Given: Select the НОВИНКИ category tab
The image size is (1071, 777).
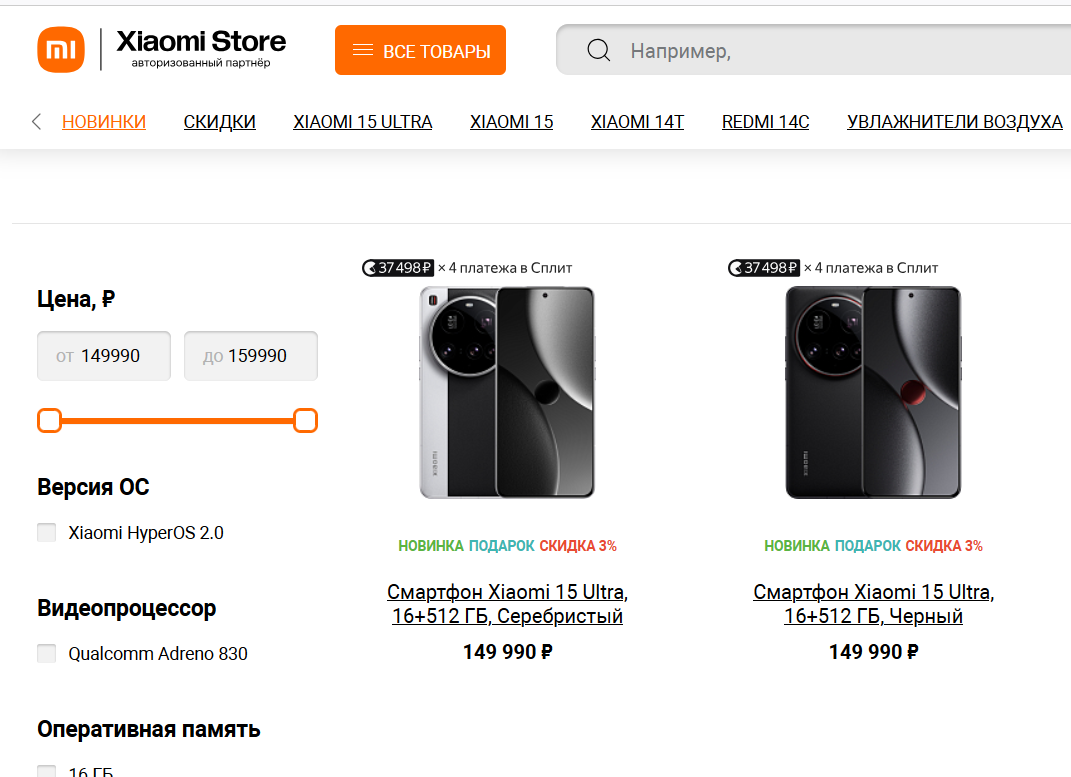Looking at the screenshot, I should [104, 122].
